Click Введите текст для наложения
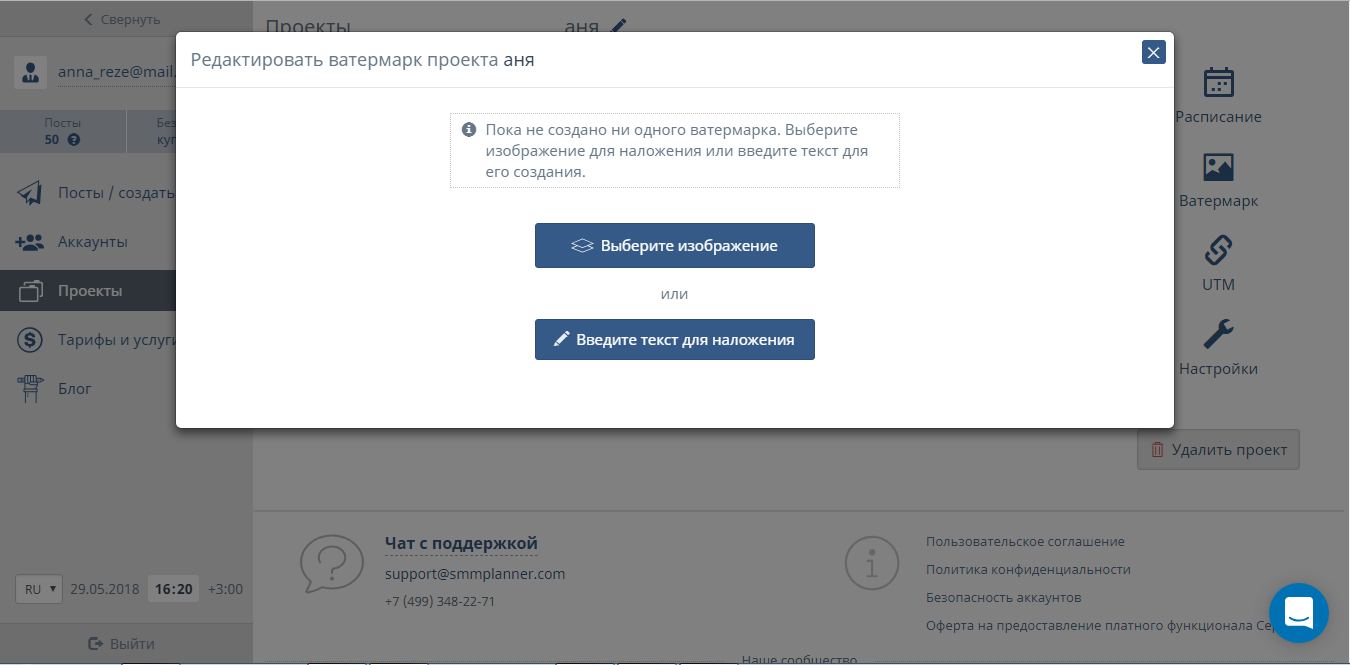The image size is (1350, 665). 675,339
